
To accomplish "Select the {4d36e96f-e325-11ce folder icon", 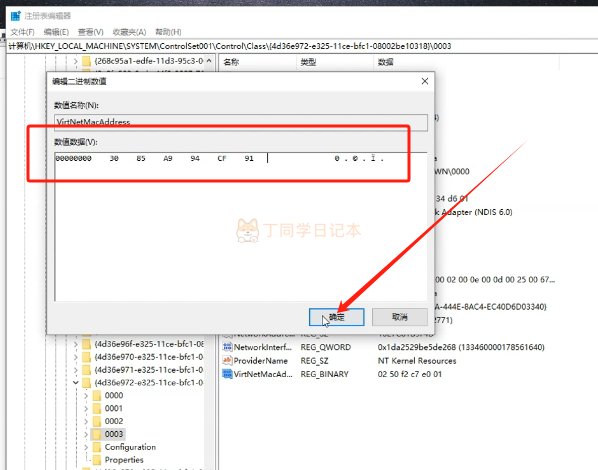I will click(x=87, y=344).
